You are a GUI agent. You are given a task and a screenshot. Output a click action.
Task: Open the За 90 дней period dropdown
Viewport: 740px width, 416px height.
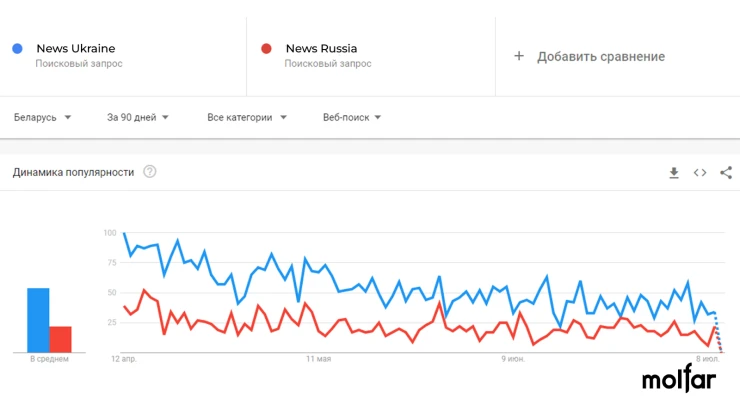pyautogui.click(x=137, y=118)
